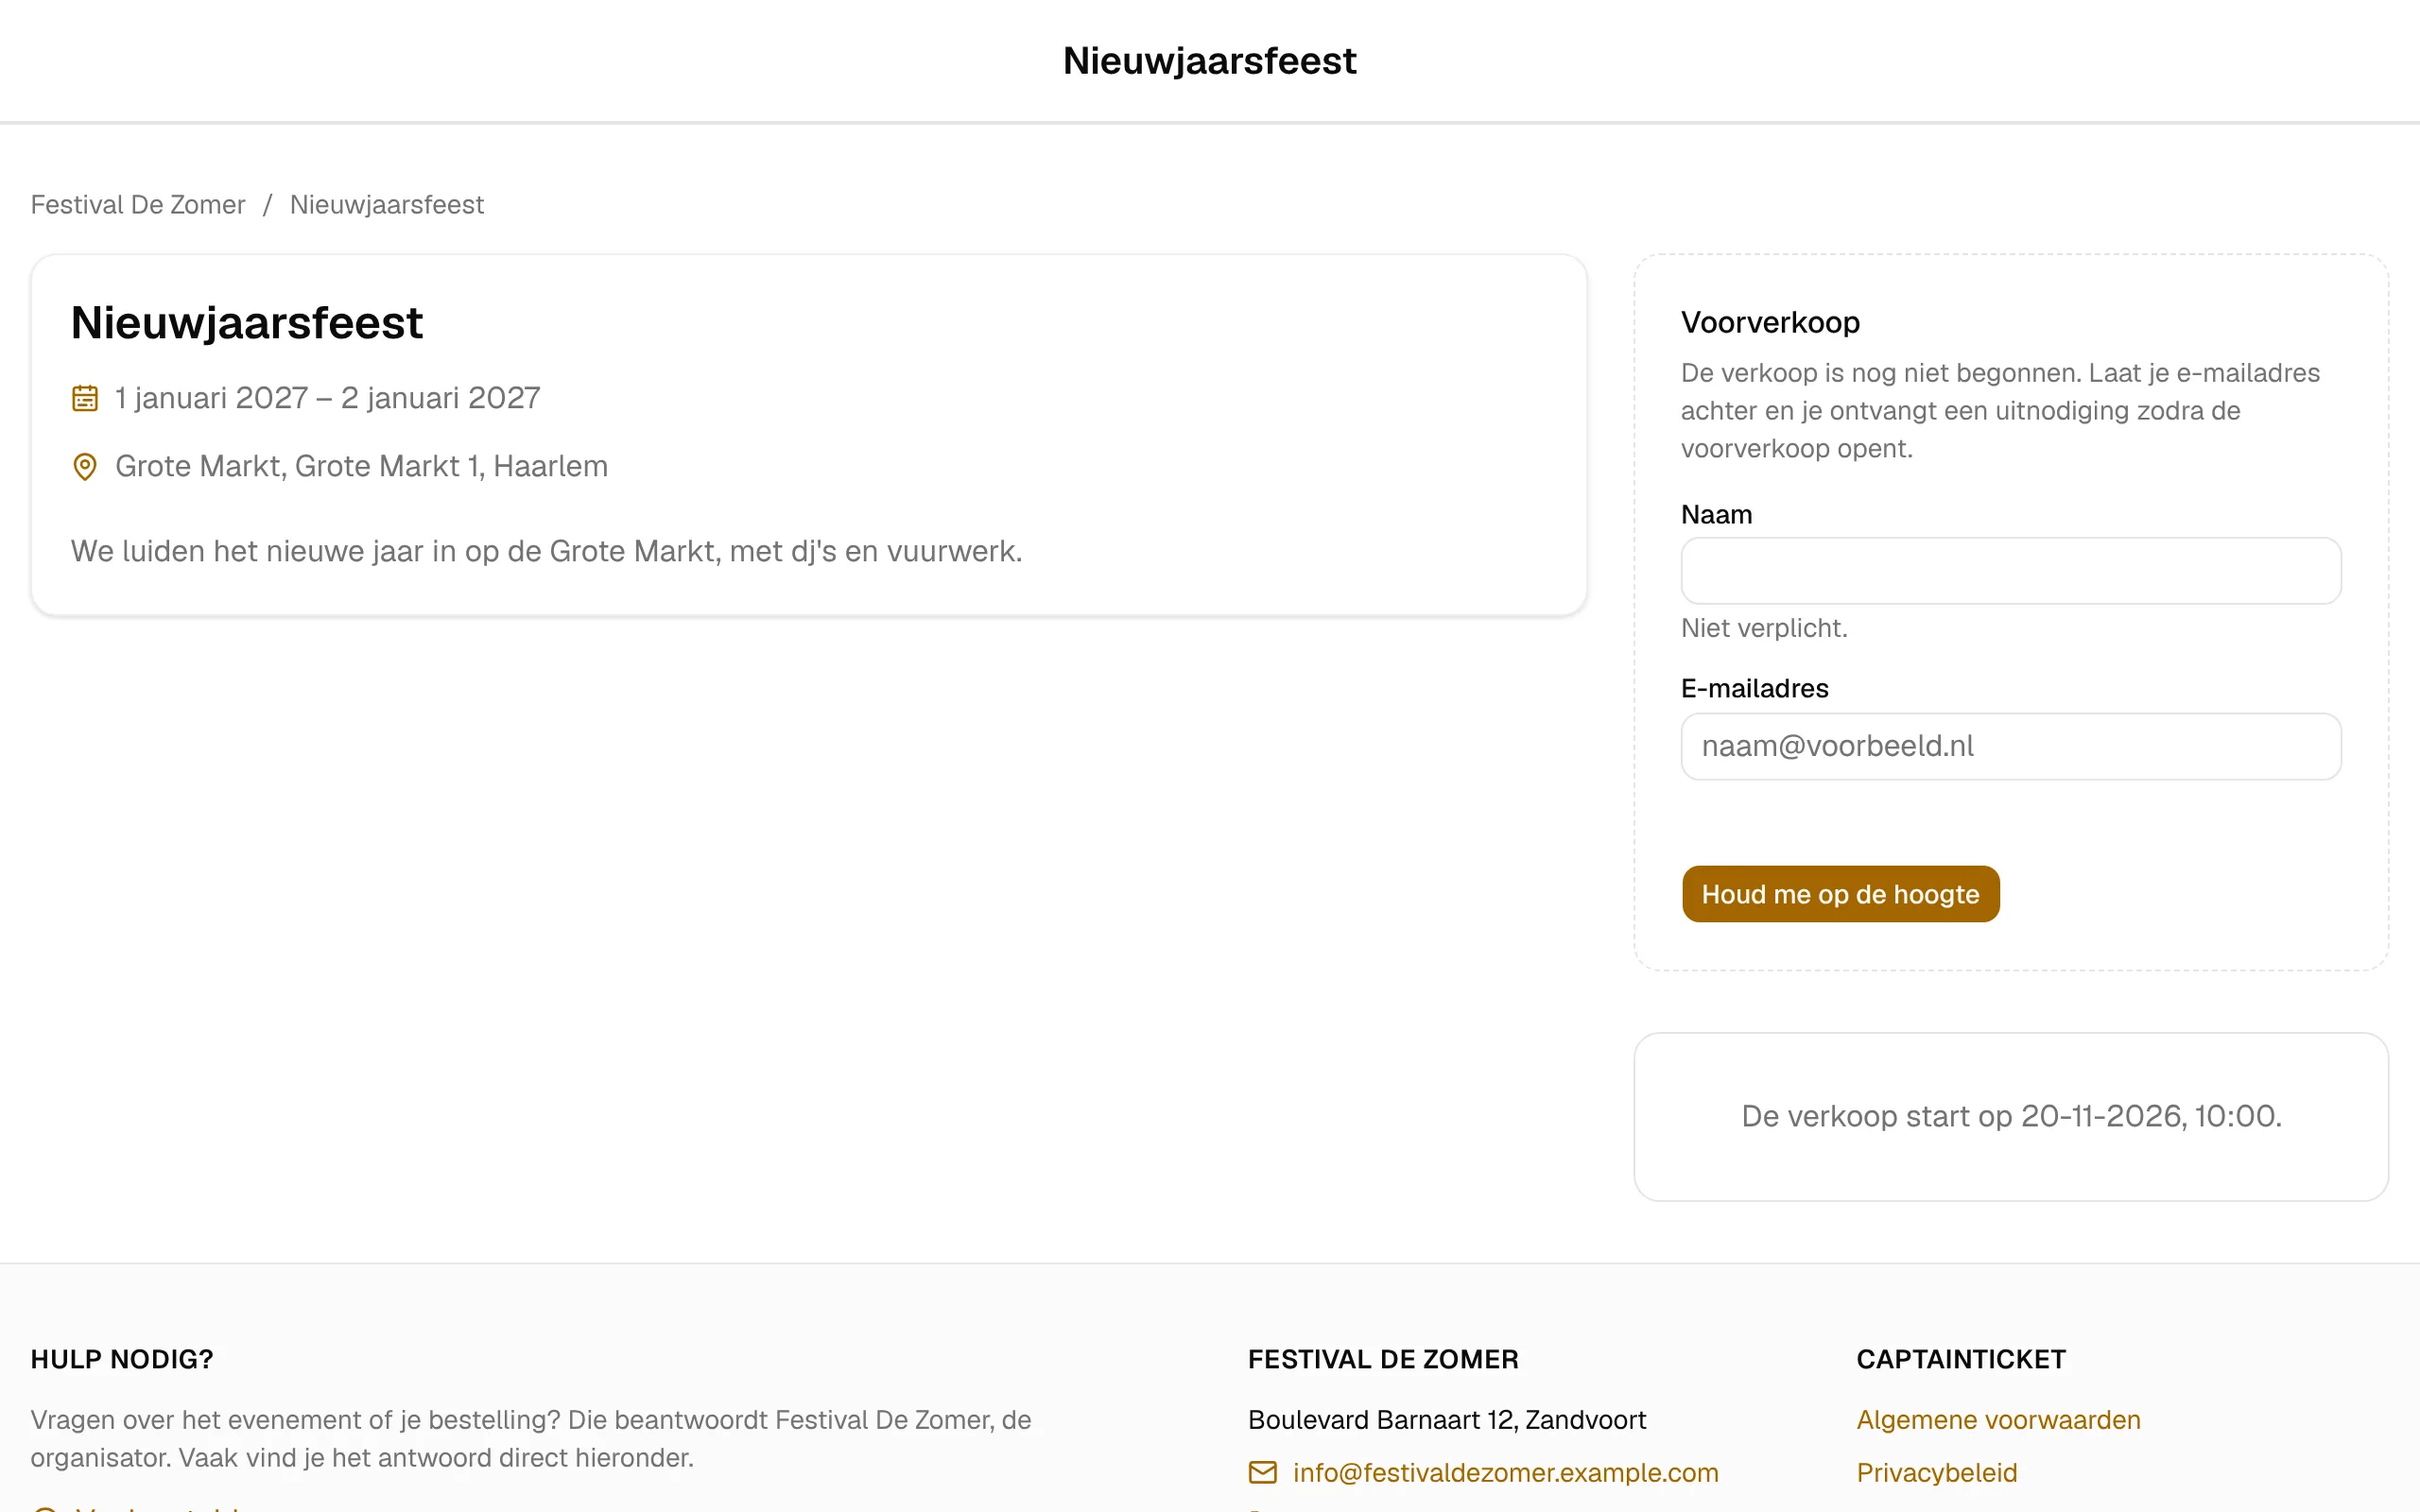The height and width of the screenshot is (1512, 2420).
Task: Click the paragraph starting De verkoop is nog niet begonnen
Action: [2000, 410]
